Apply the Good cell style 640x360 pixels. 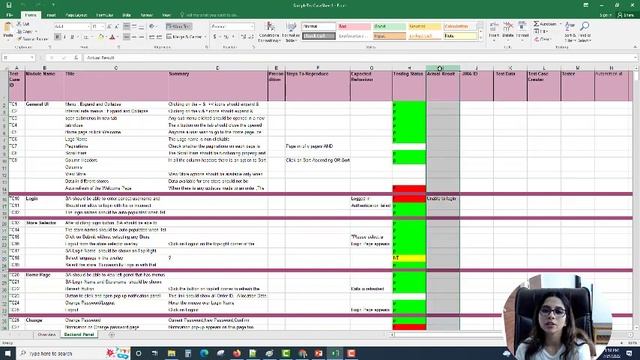click(389, 27)
